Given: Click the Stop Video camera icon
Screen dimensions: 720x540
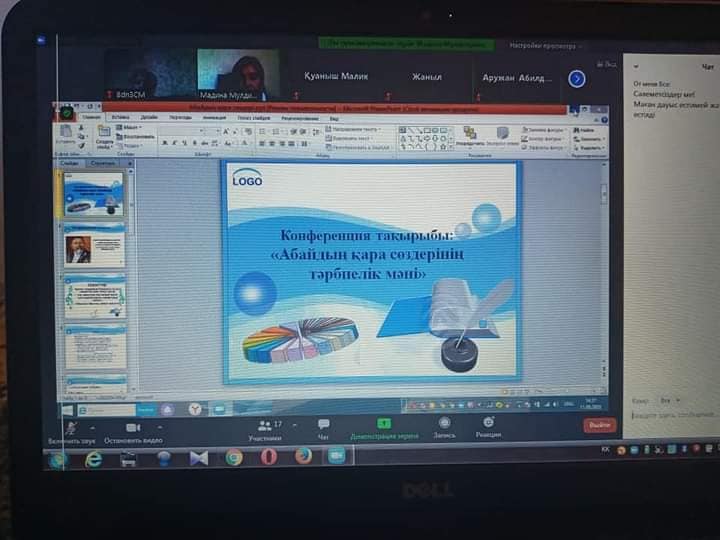Looking at the screenshot, I should [x=133, y=427].
